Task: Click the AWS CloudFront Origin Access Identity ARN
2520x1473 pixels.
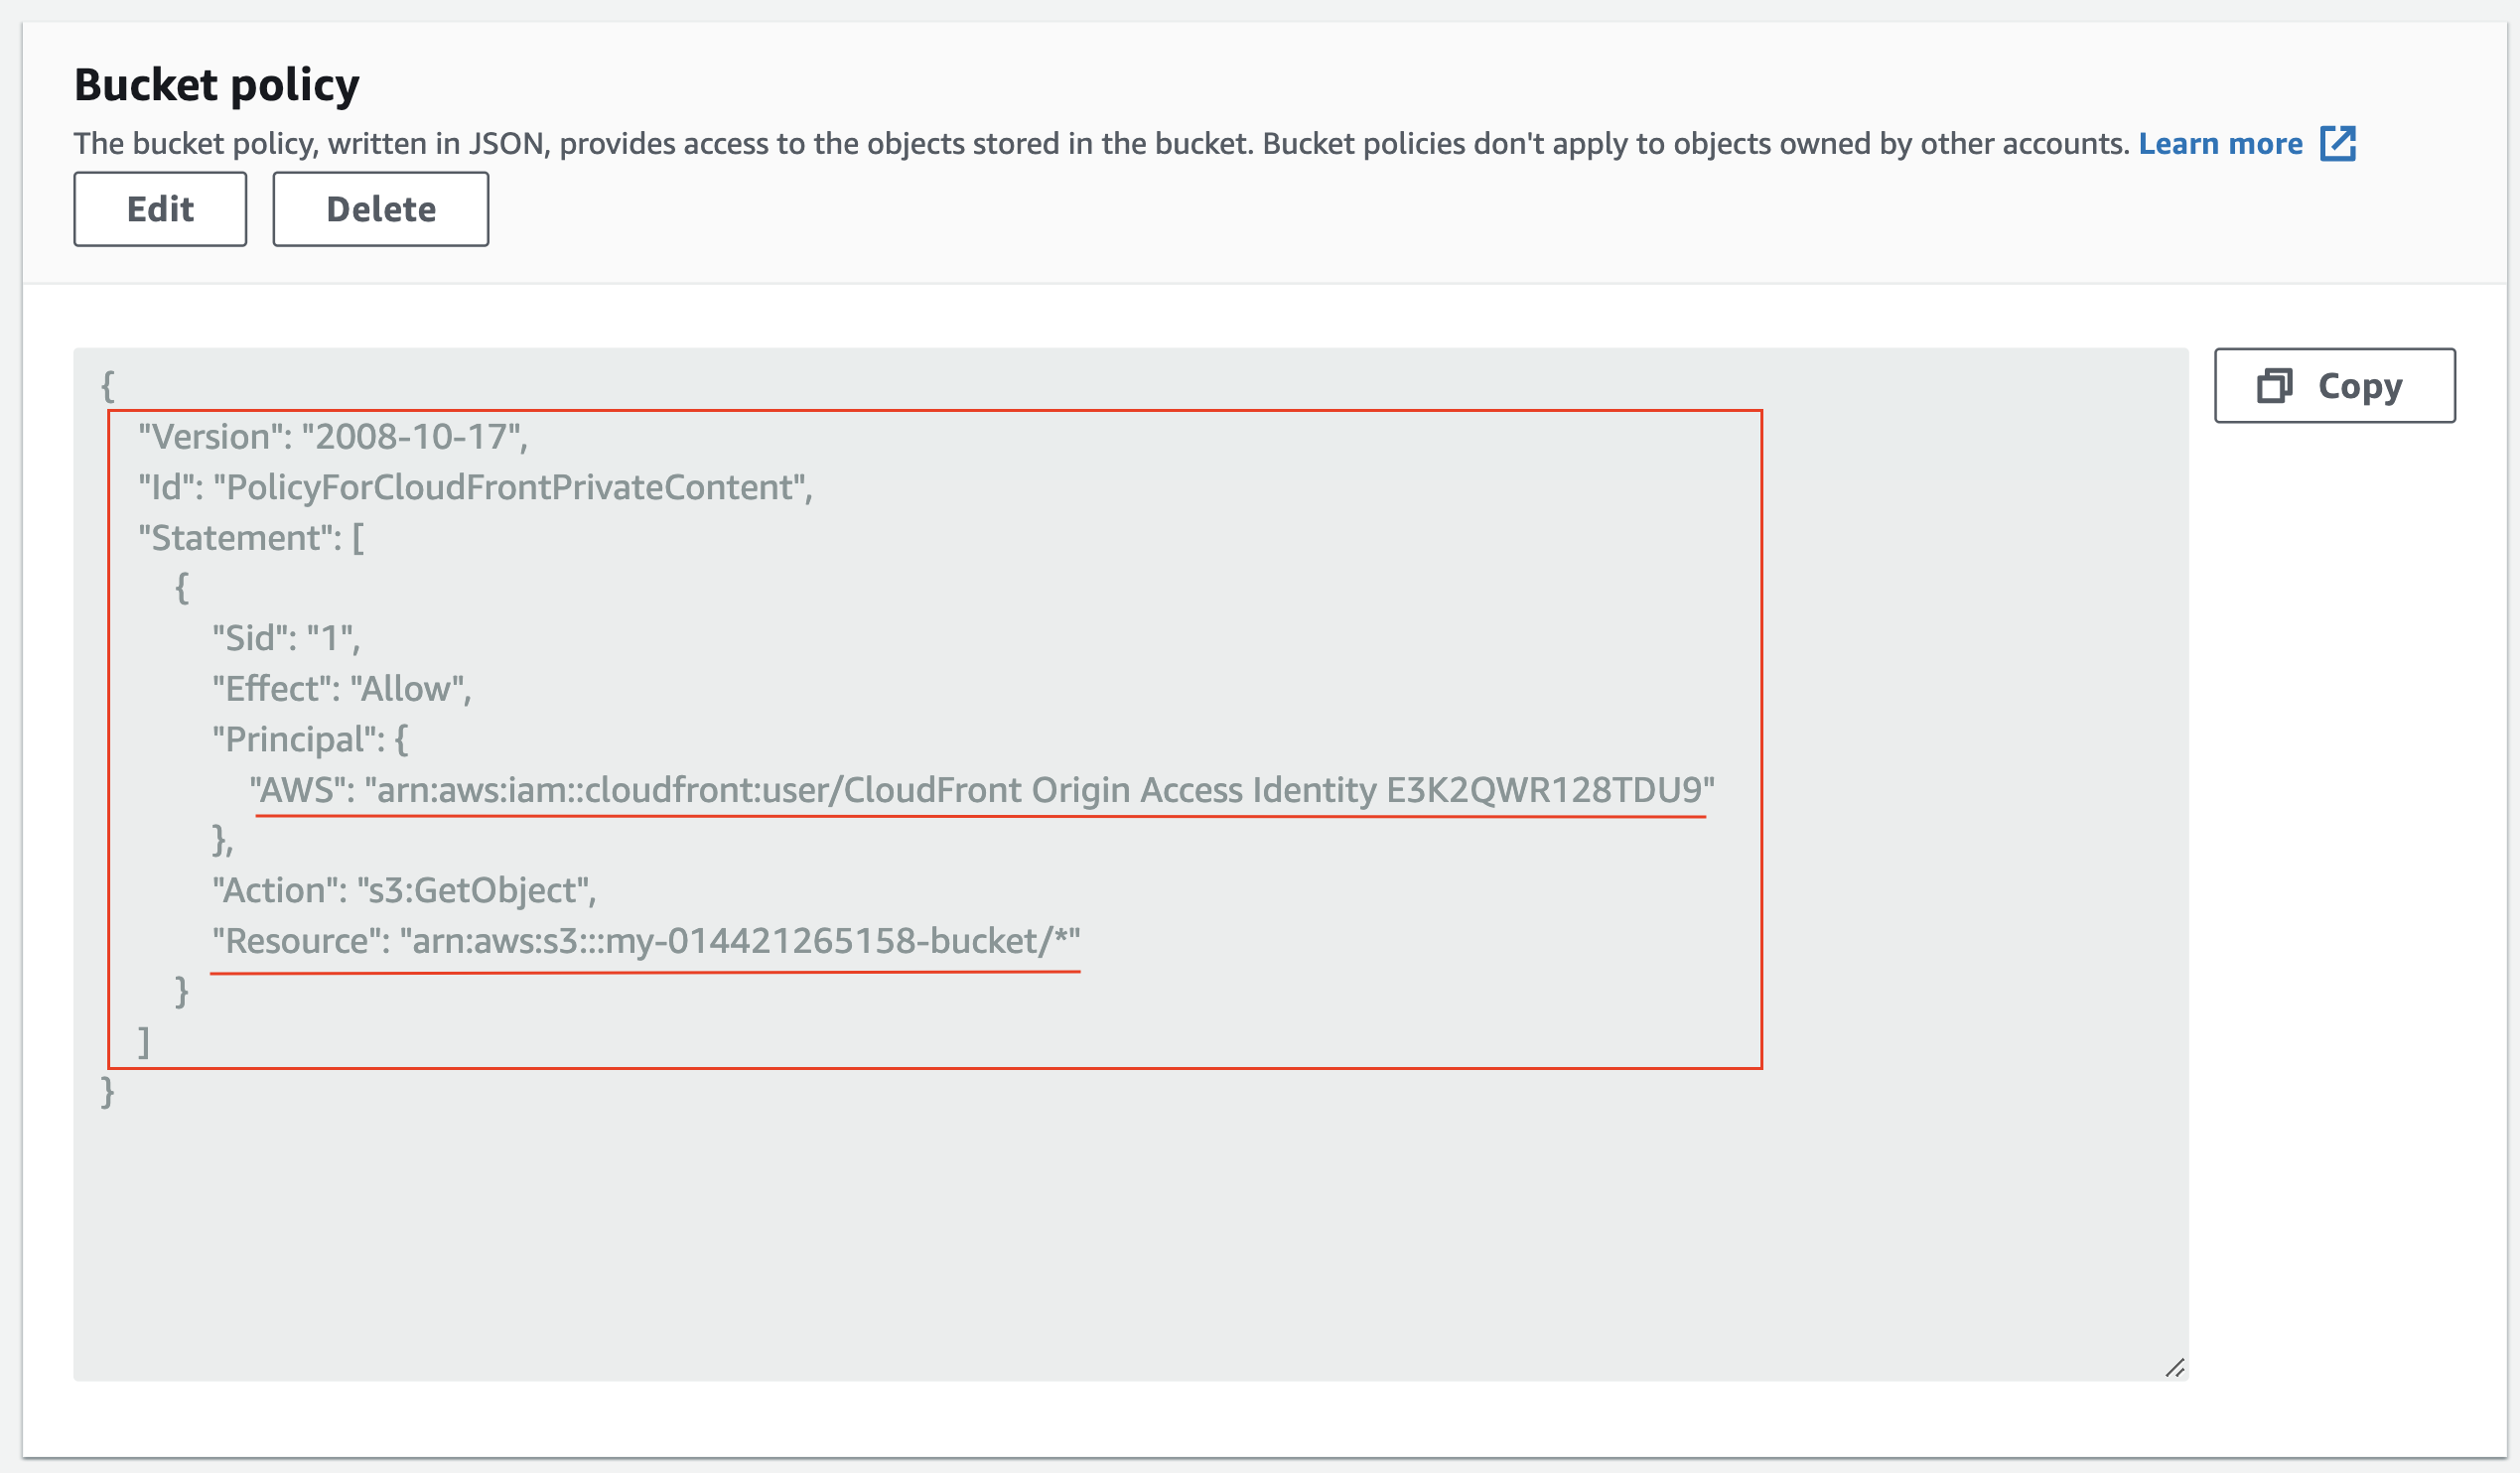Action: [x=982, y=790]
